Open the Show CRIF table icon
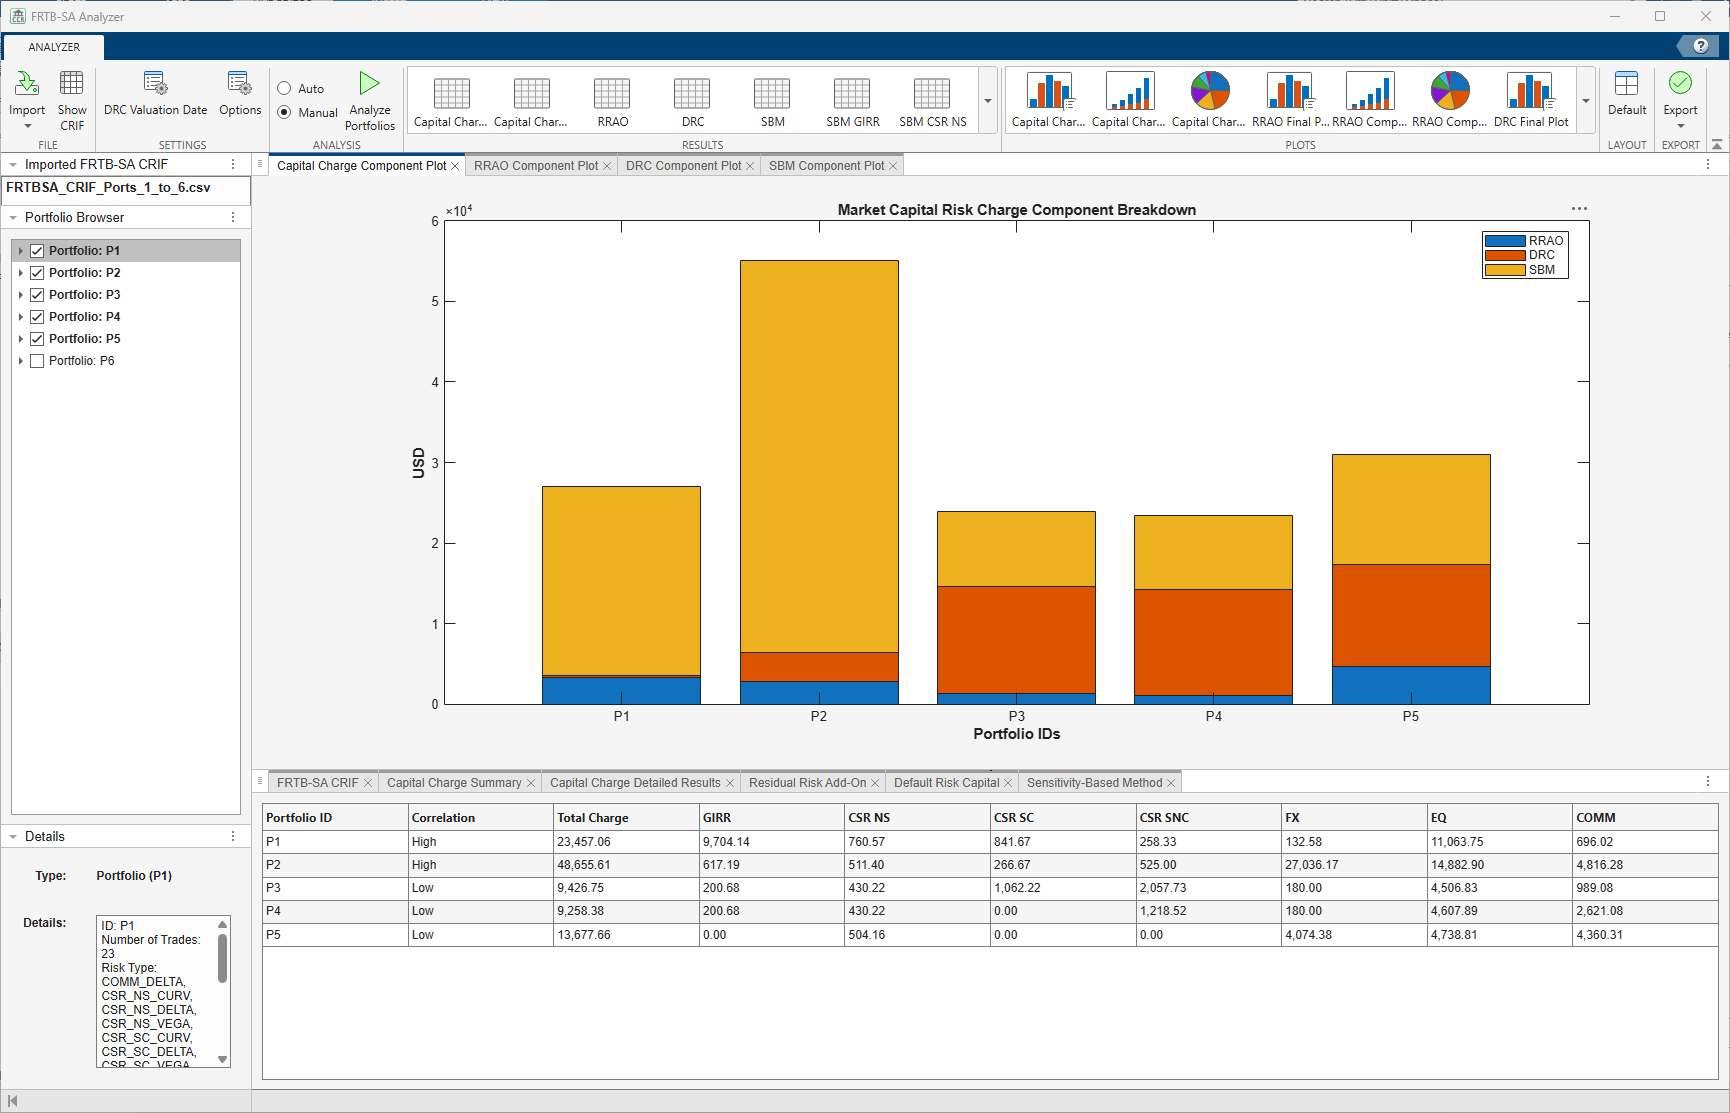1730x1113 pixels. (x=72, y=83)
